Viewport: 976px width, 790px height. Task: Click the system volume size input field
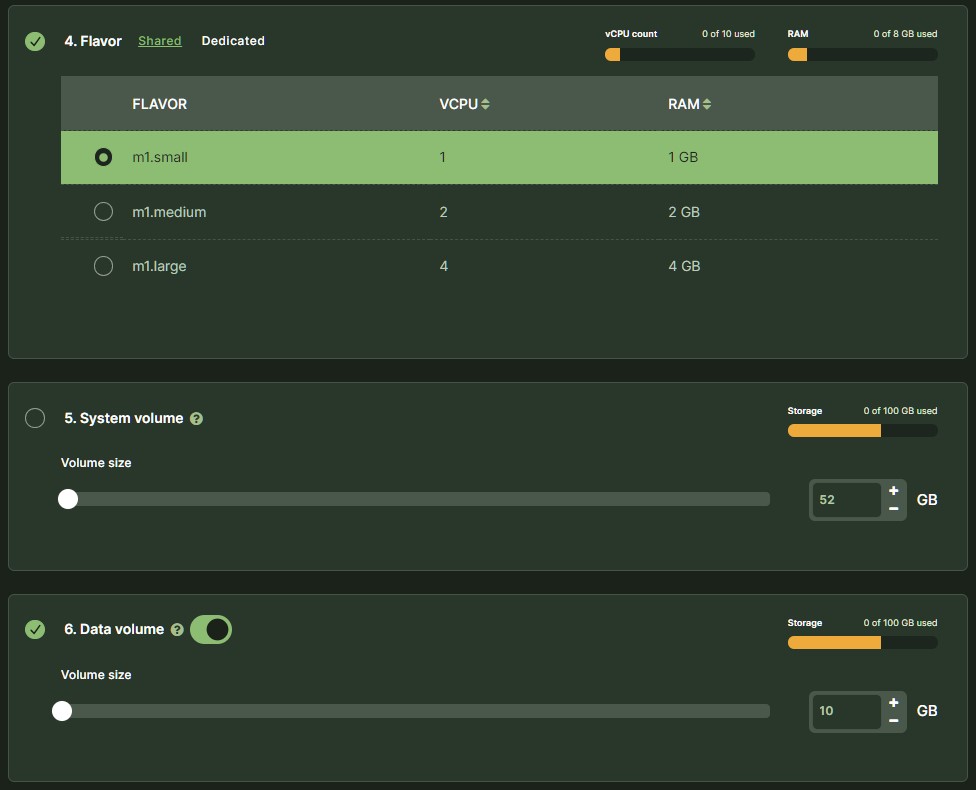click(x=845, y=500)
